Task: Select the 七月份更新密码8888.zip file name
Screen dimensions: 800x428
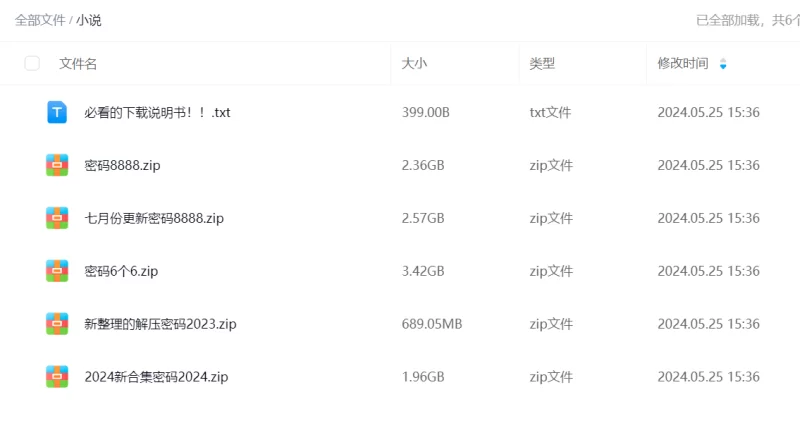Action: pyautogui.click(x=154, y=218)
